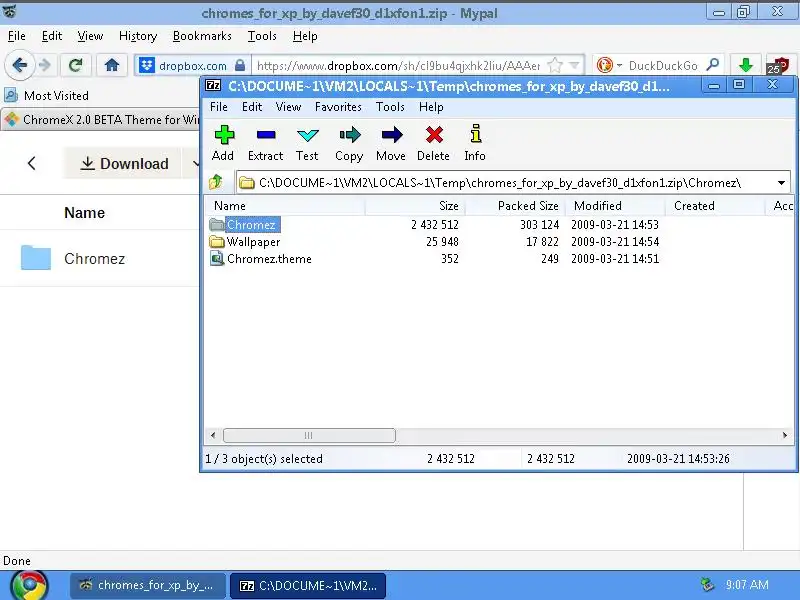Switch to the Mypal taskbar button
The image size is (800, 600).
point(148,585)
